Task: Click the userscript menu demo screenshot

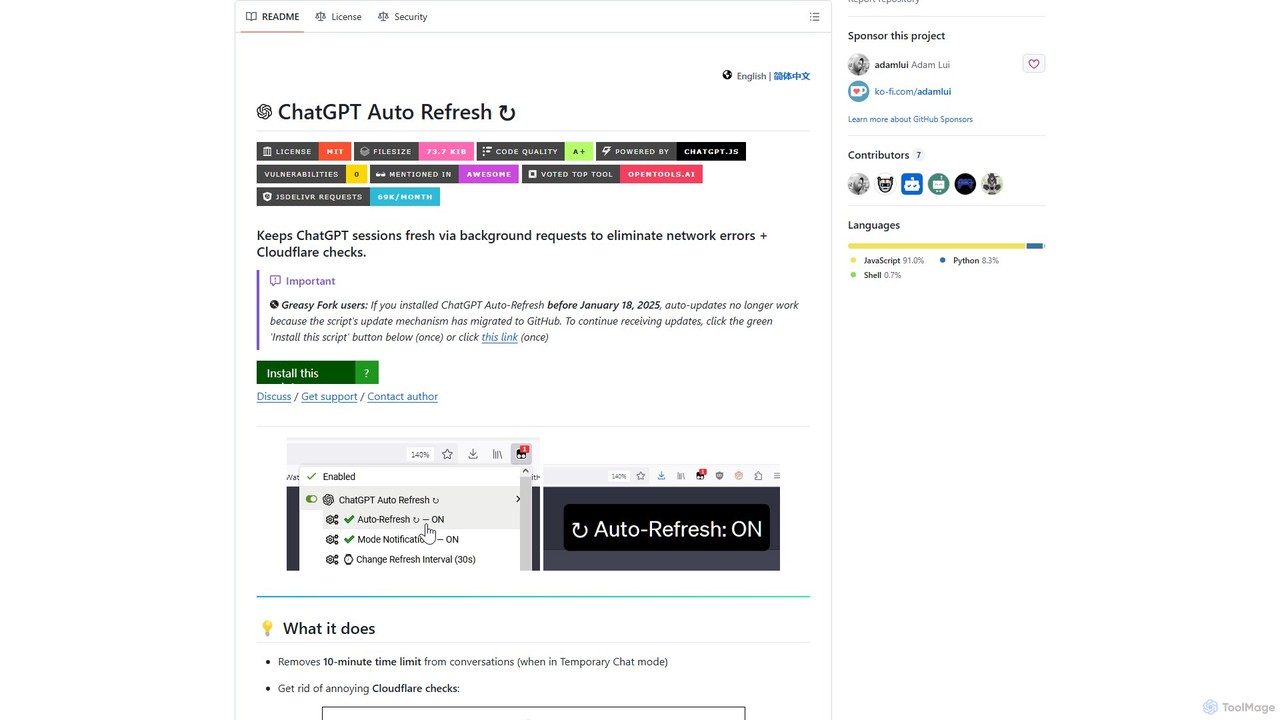Action: pos(413,505)
